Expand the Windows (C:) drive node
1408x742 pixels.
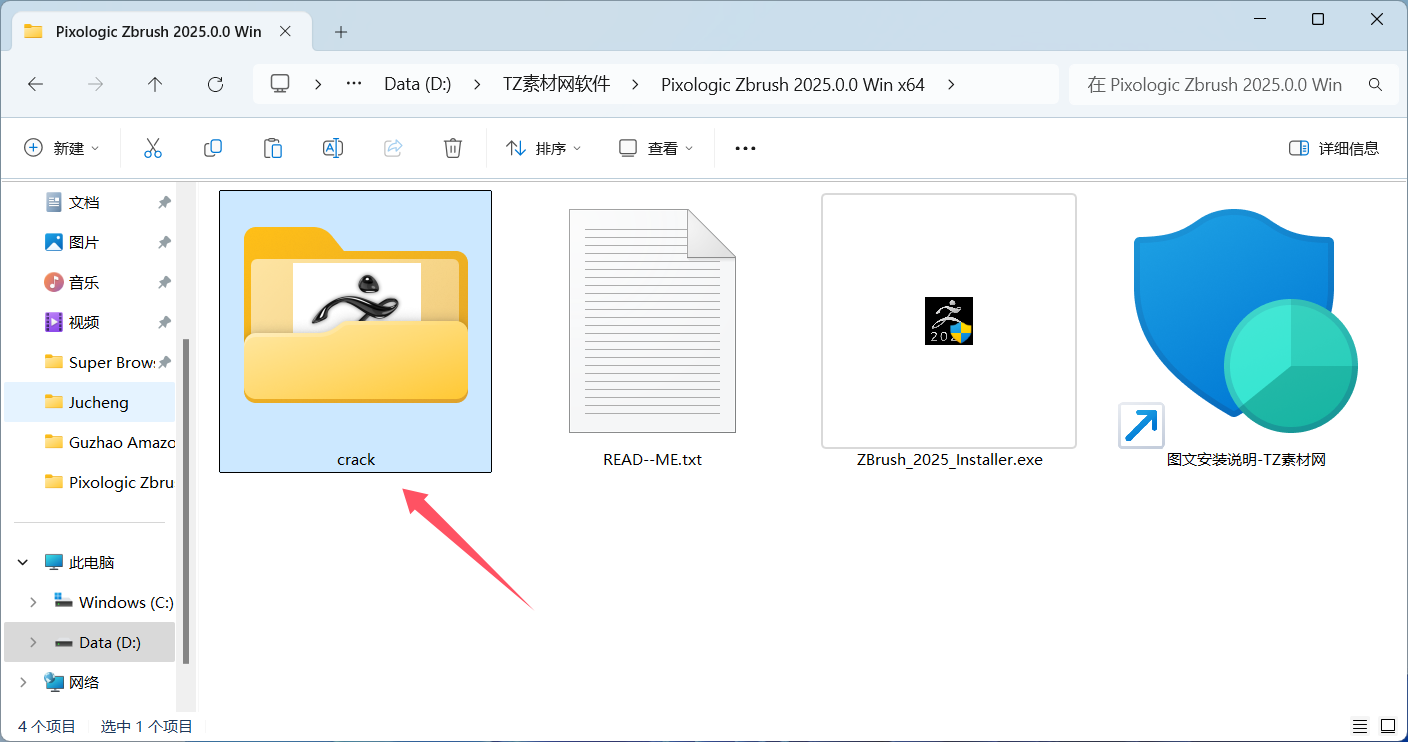click(x=33, y=602)
